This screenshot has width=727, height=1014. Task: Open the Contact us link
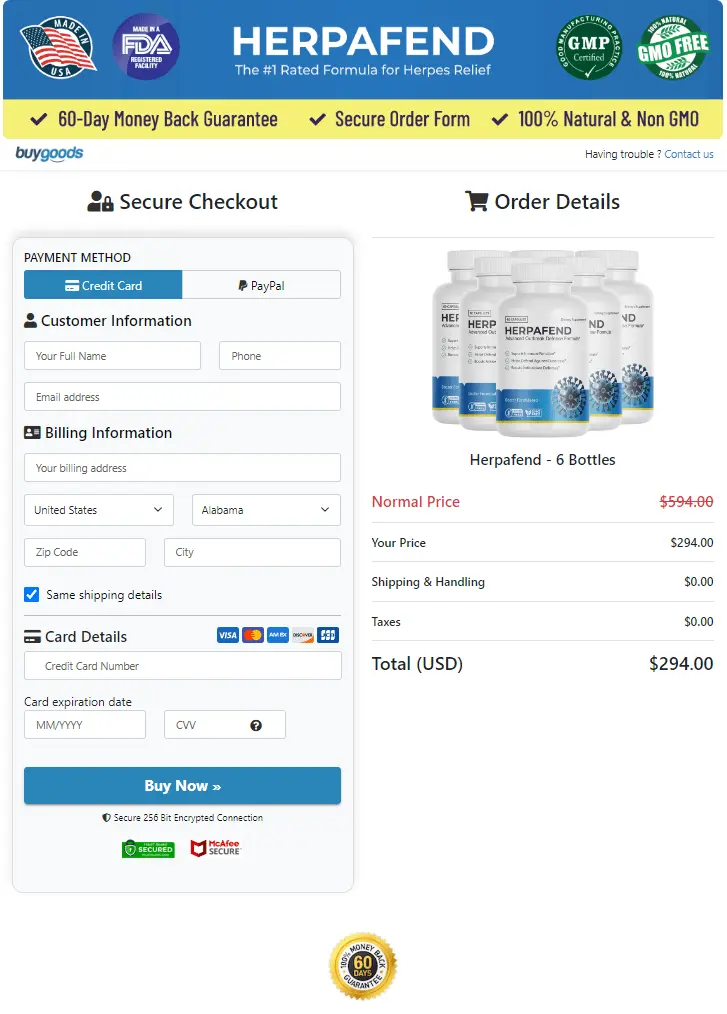(689, 154)
